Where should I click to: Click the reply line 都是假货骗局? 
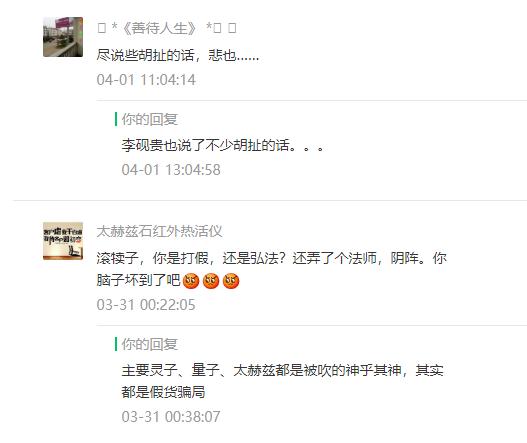(163, 392)
